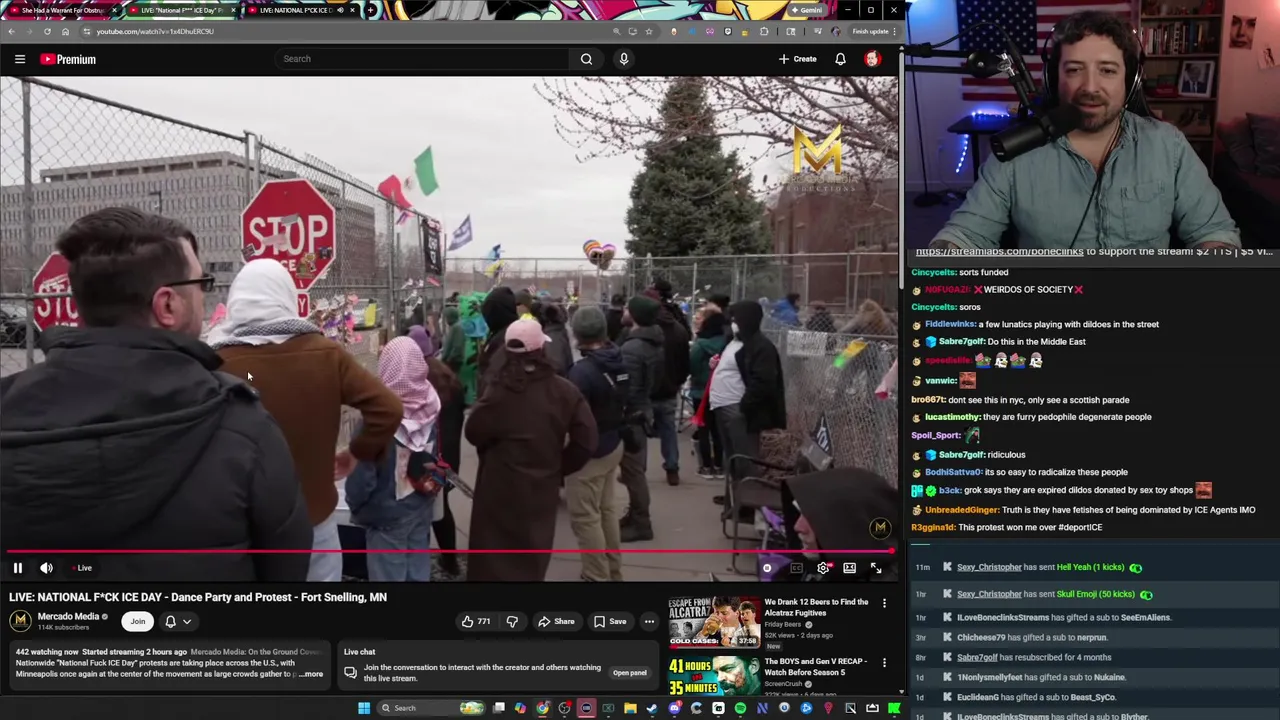Click the Create video button
The width and height of the screenshot is (1280, 720).
click(x=797, y=59)
